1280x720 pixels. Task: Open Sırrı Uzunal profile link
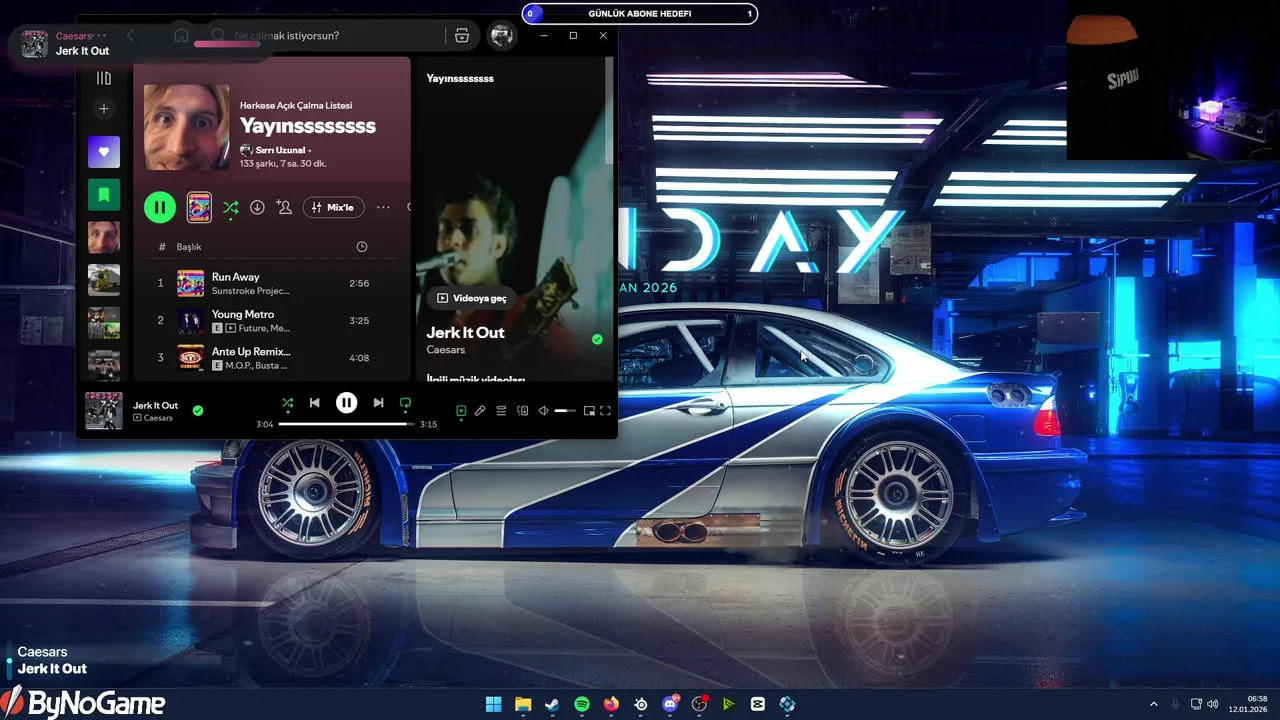click(x=280, y=150)
